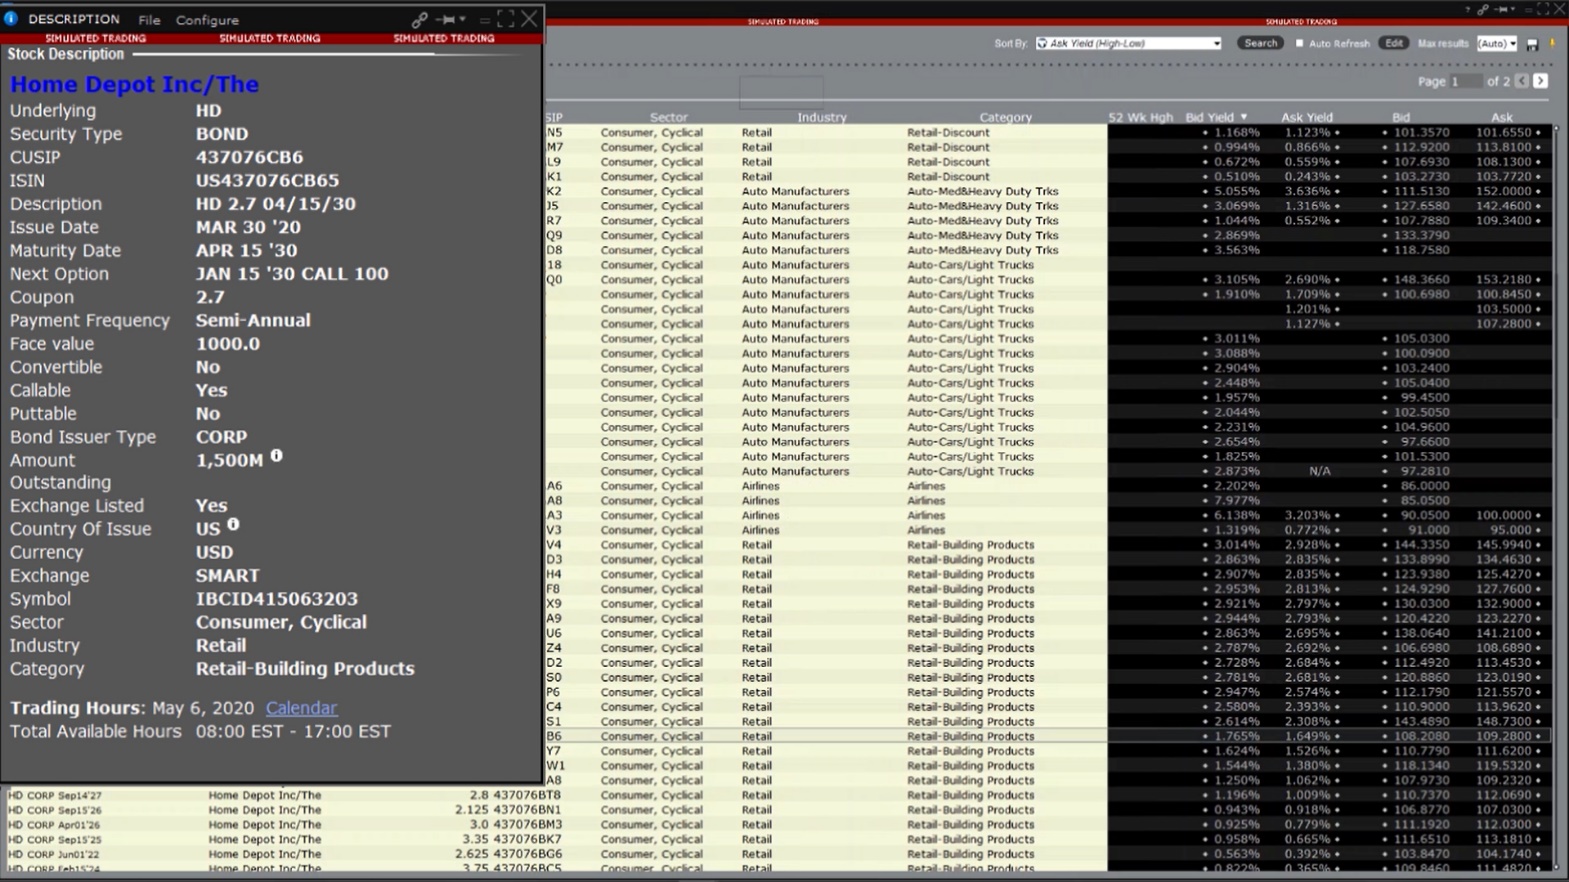The width and height of the screenshot is (1569, 882).
Task: Click the 152.0000 ask price cell
Action: tap(1502, 191)
